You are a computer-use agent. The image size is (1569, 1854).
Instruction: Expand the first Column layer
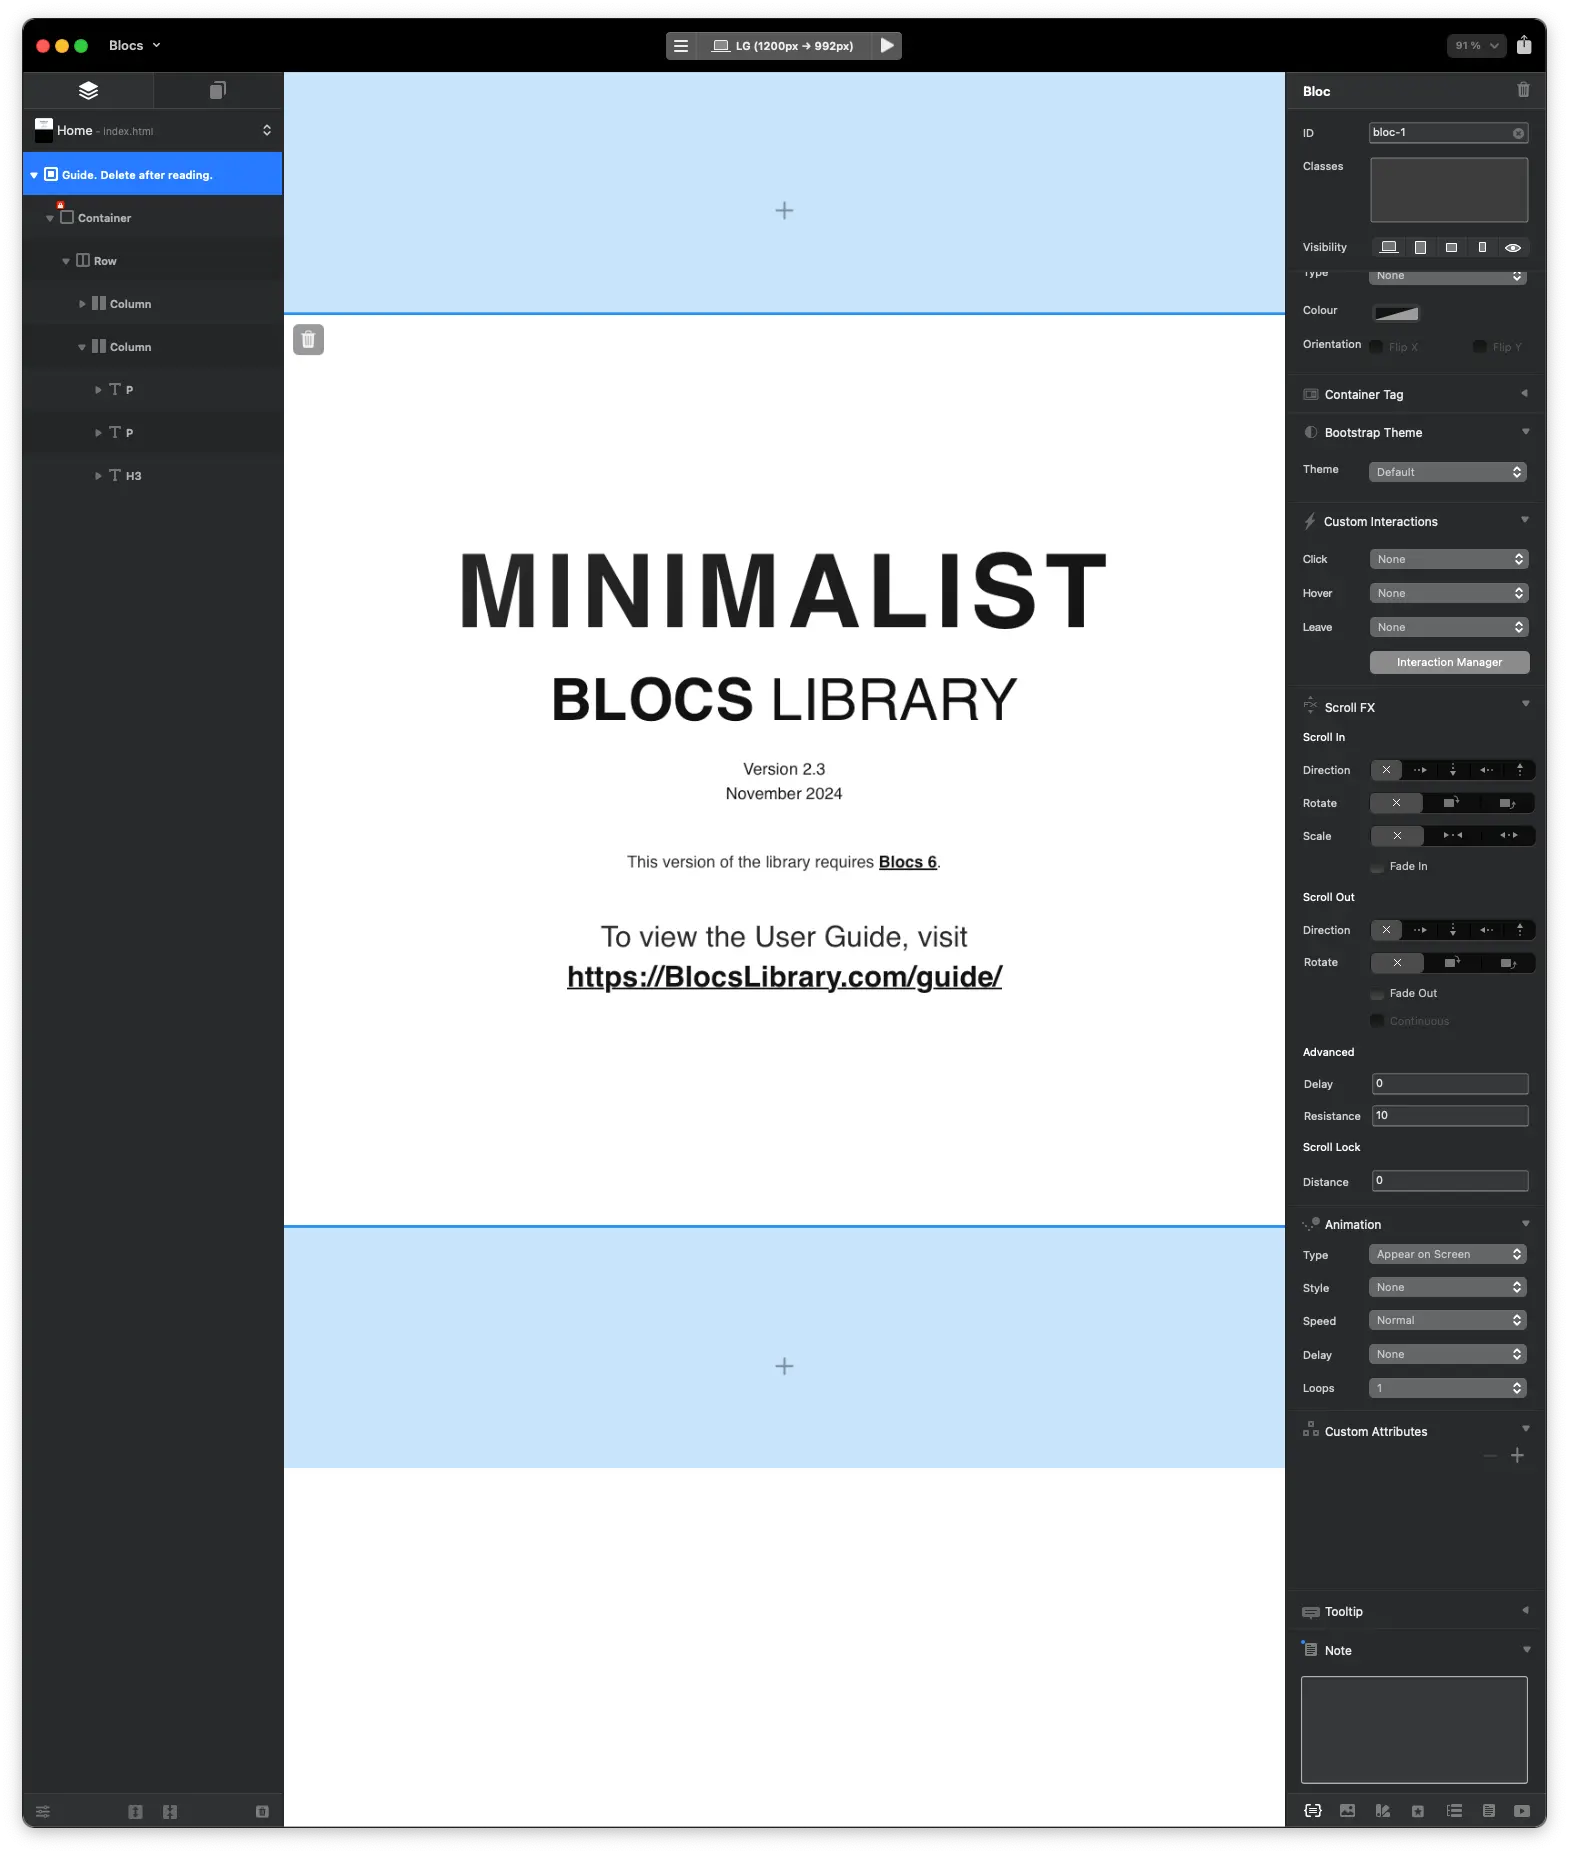pyautogui.click(x=82, y=304)
